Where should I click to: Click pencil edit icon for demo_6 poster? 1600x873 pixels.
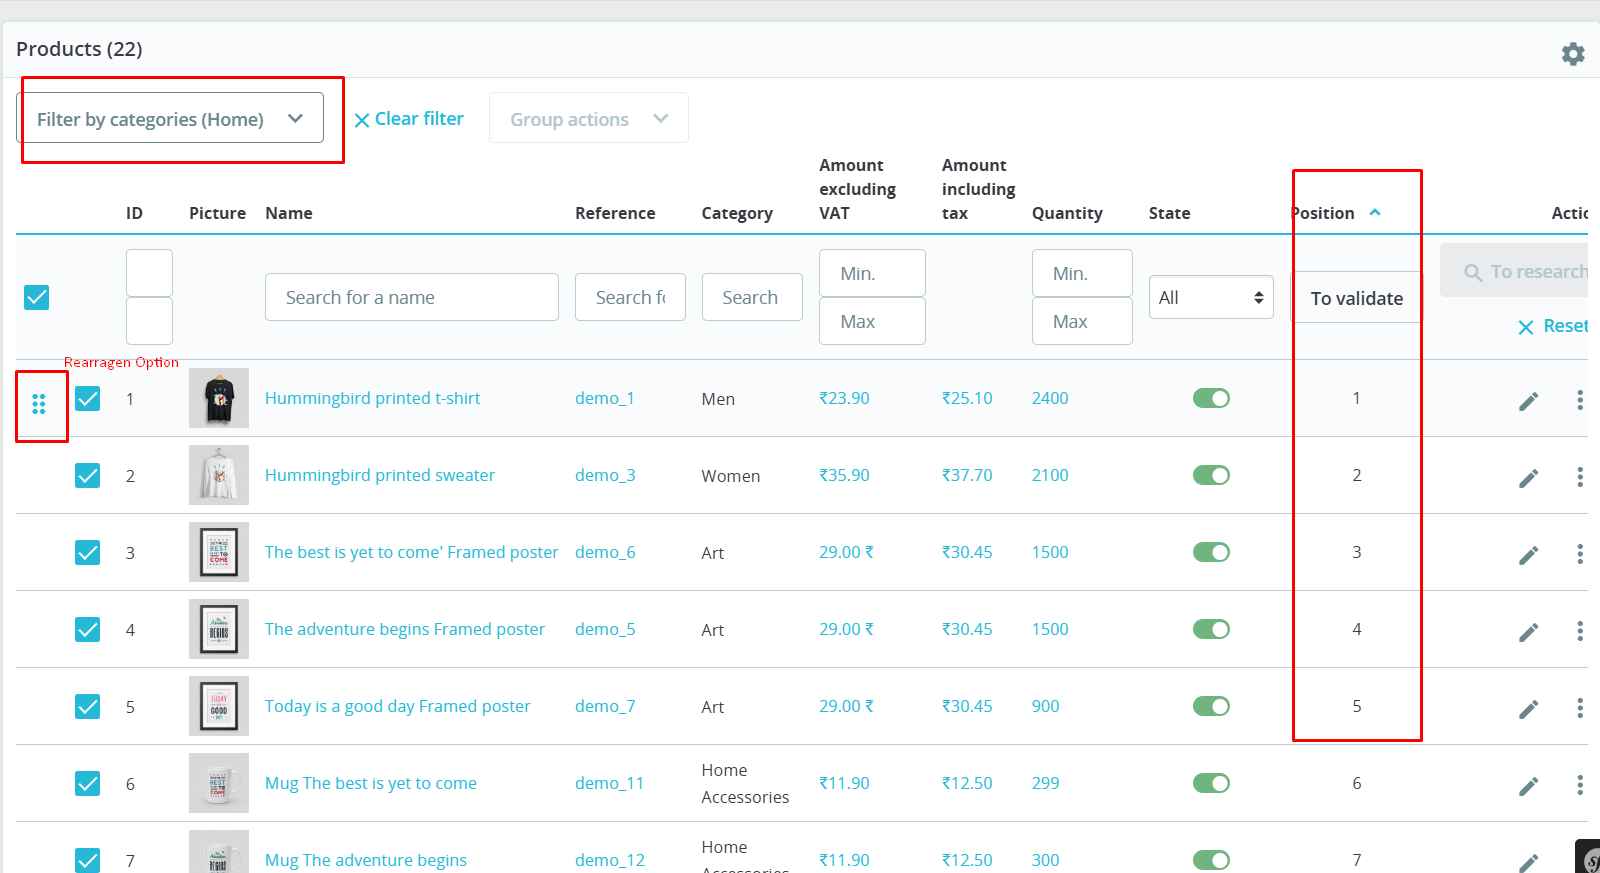pos(1528,555)
